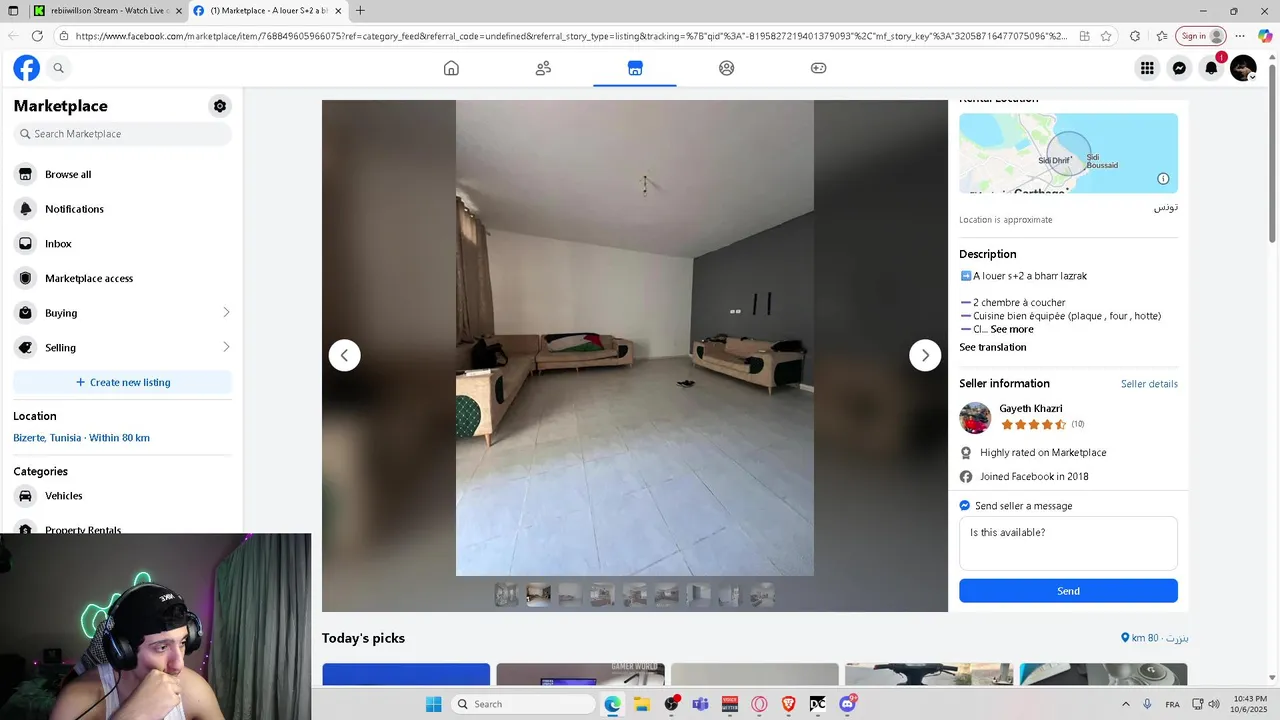Screen dimensions: 1280x720
Task: Click the map info icon
Action: tap(1163, 179)
